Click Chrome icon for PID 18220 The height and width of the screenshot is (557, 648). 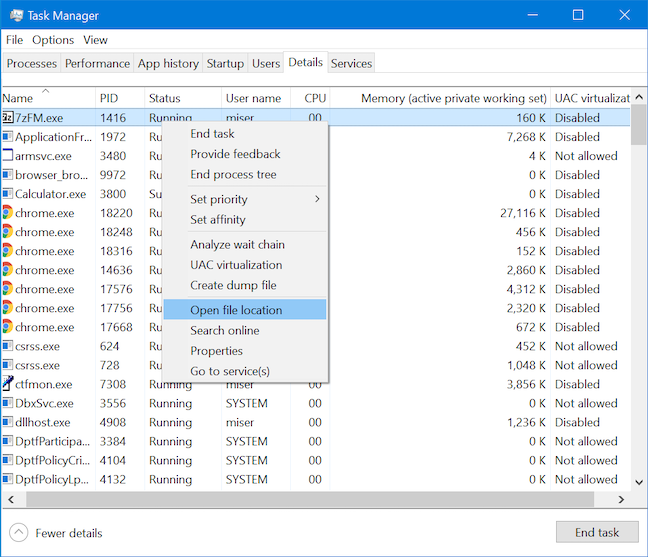click(8, 212)
